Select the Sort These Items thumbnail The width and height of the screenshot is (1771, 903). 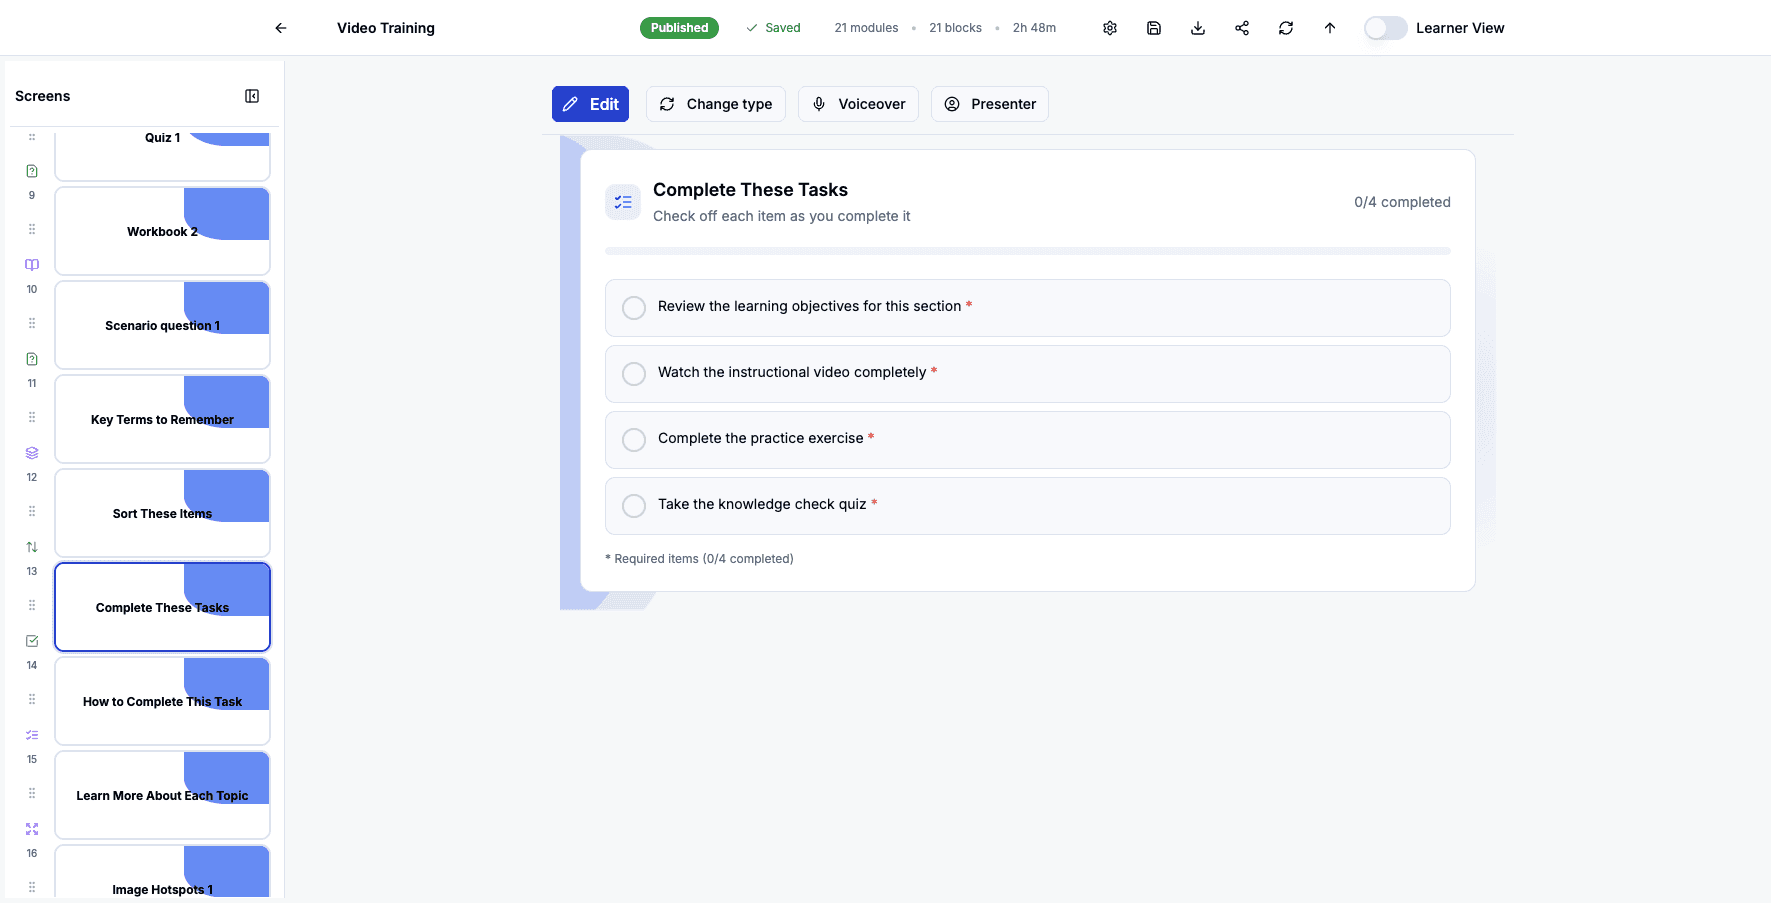coord(162,513)
